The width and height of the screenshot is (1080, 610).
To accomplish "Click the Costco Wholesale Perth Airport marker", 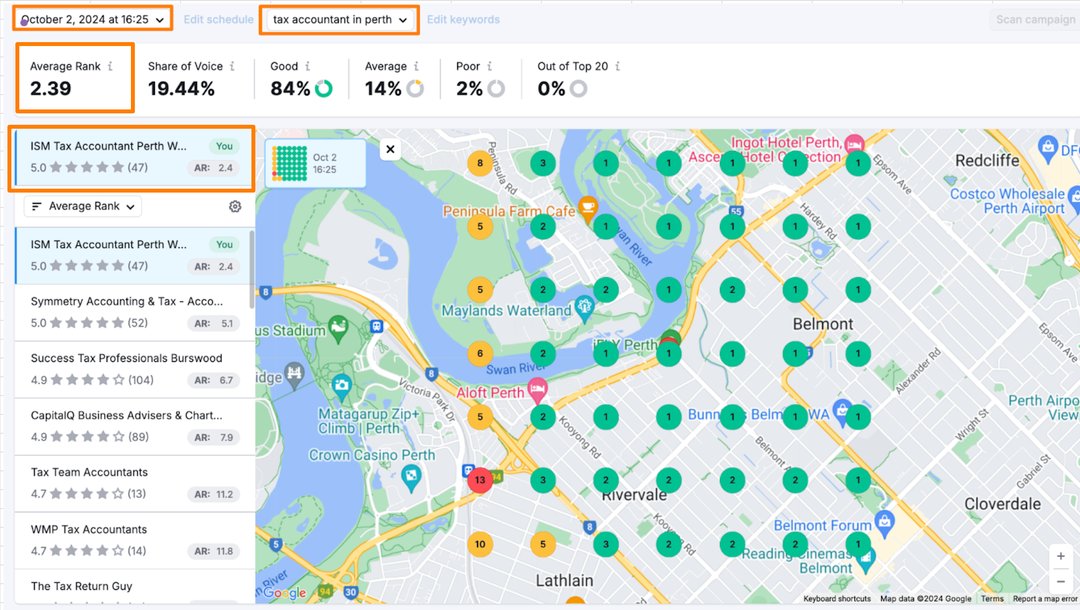I will (1074, 198).
